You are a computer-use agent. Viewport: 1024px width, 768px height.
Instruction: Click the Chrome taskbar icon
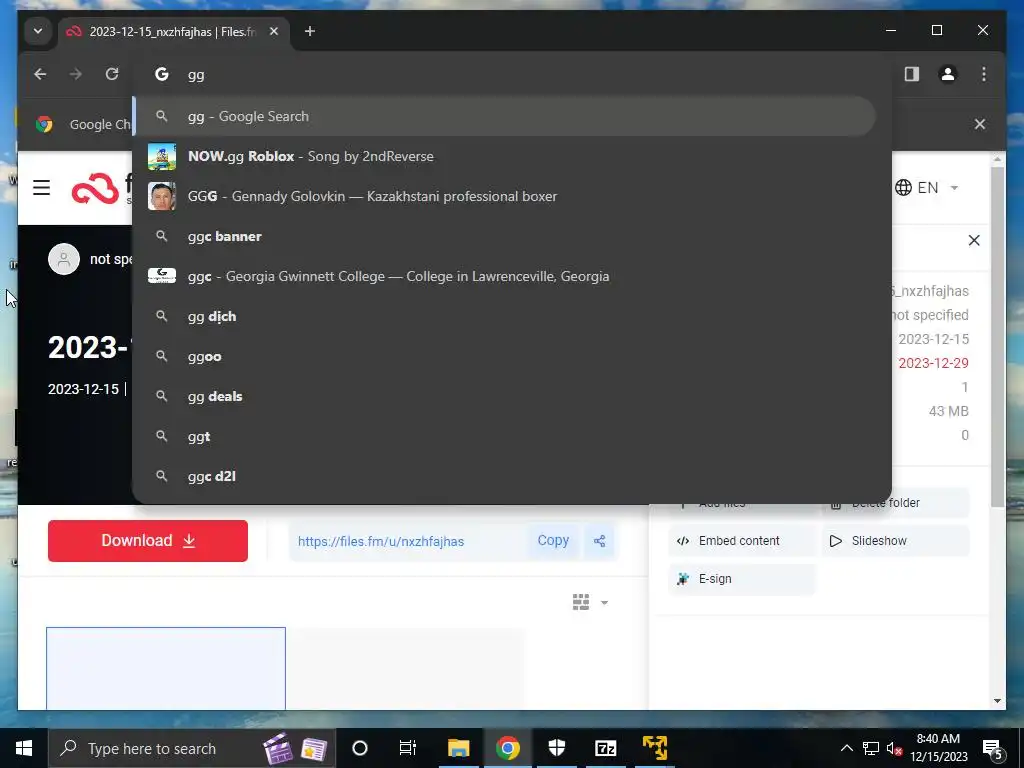pyautogui.click(x=507, y=748)
